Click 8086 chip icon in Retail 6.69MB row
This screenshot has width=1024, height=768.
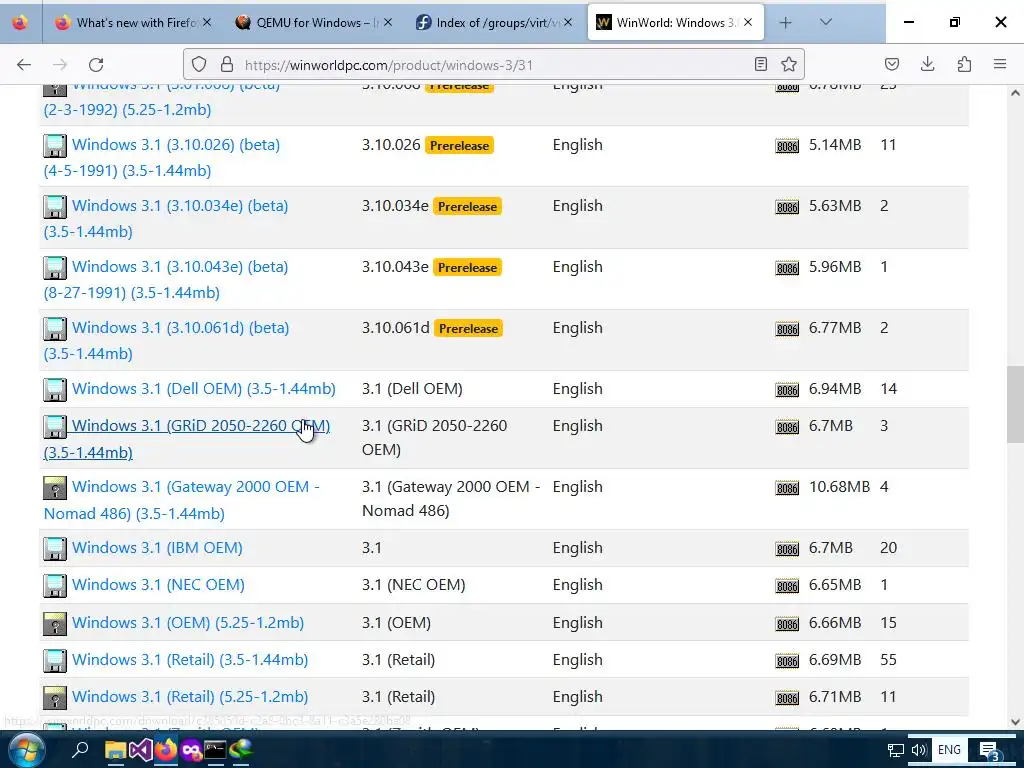(x=787, y=662)
